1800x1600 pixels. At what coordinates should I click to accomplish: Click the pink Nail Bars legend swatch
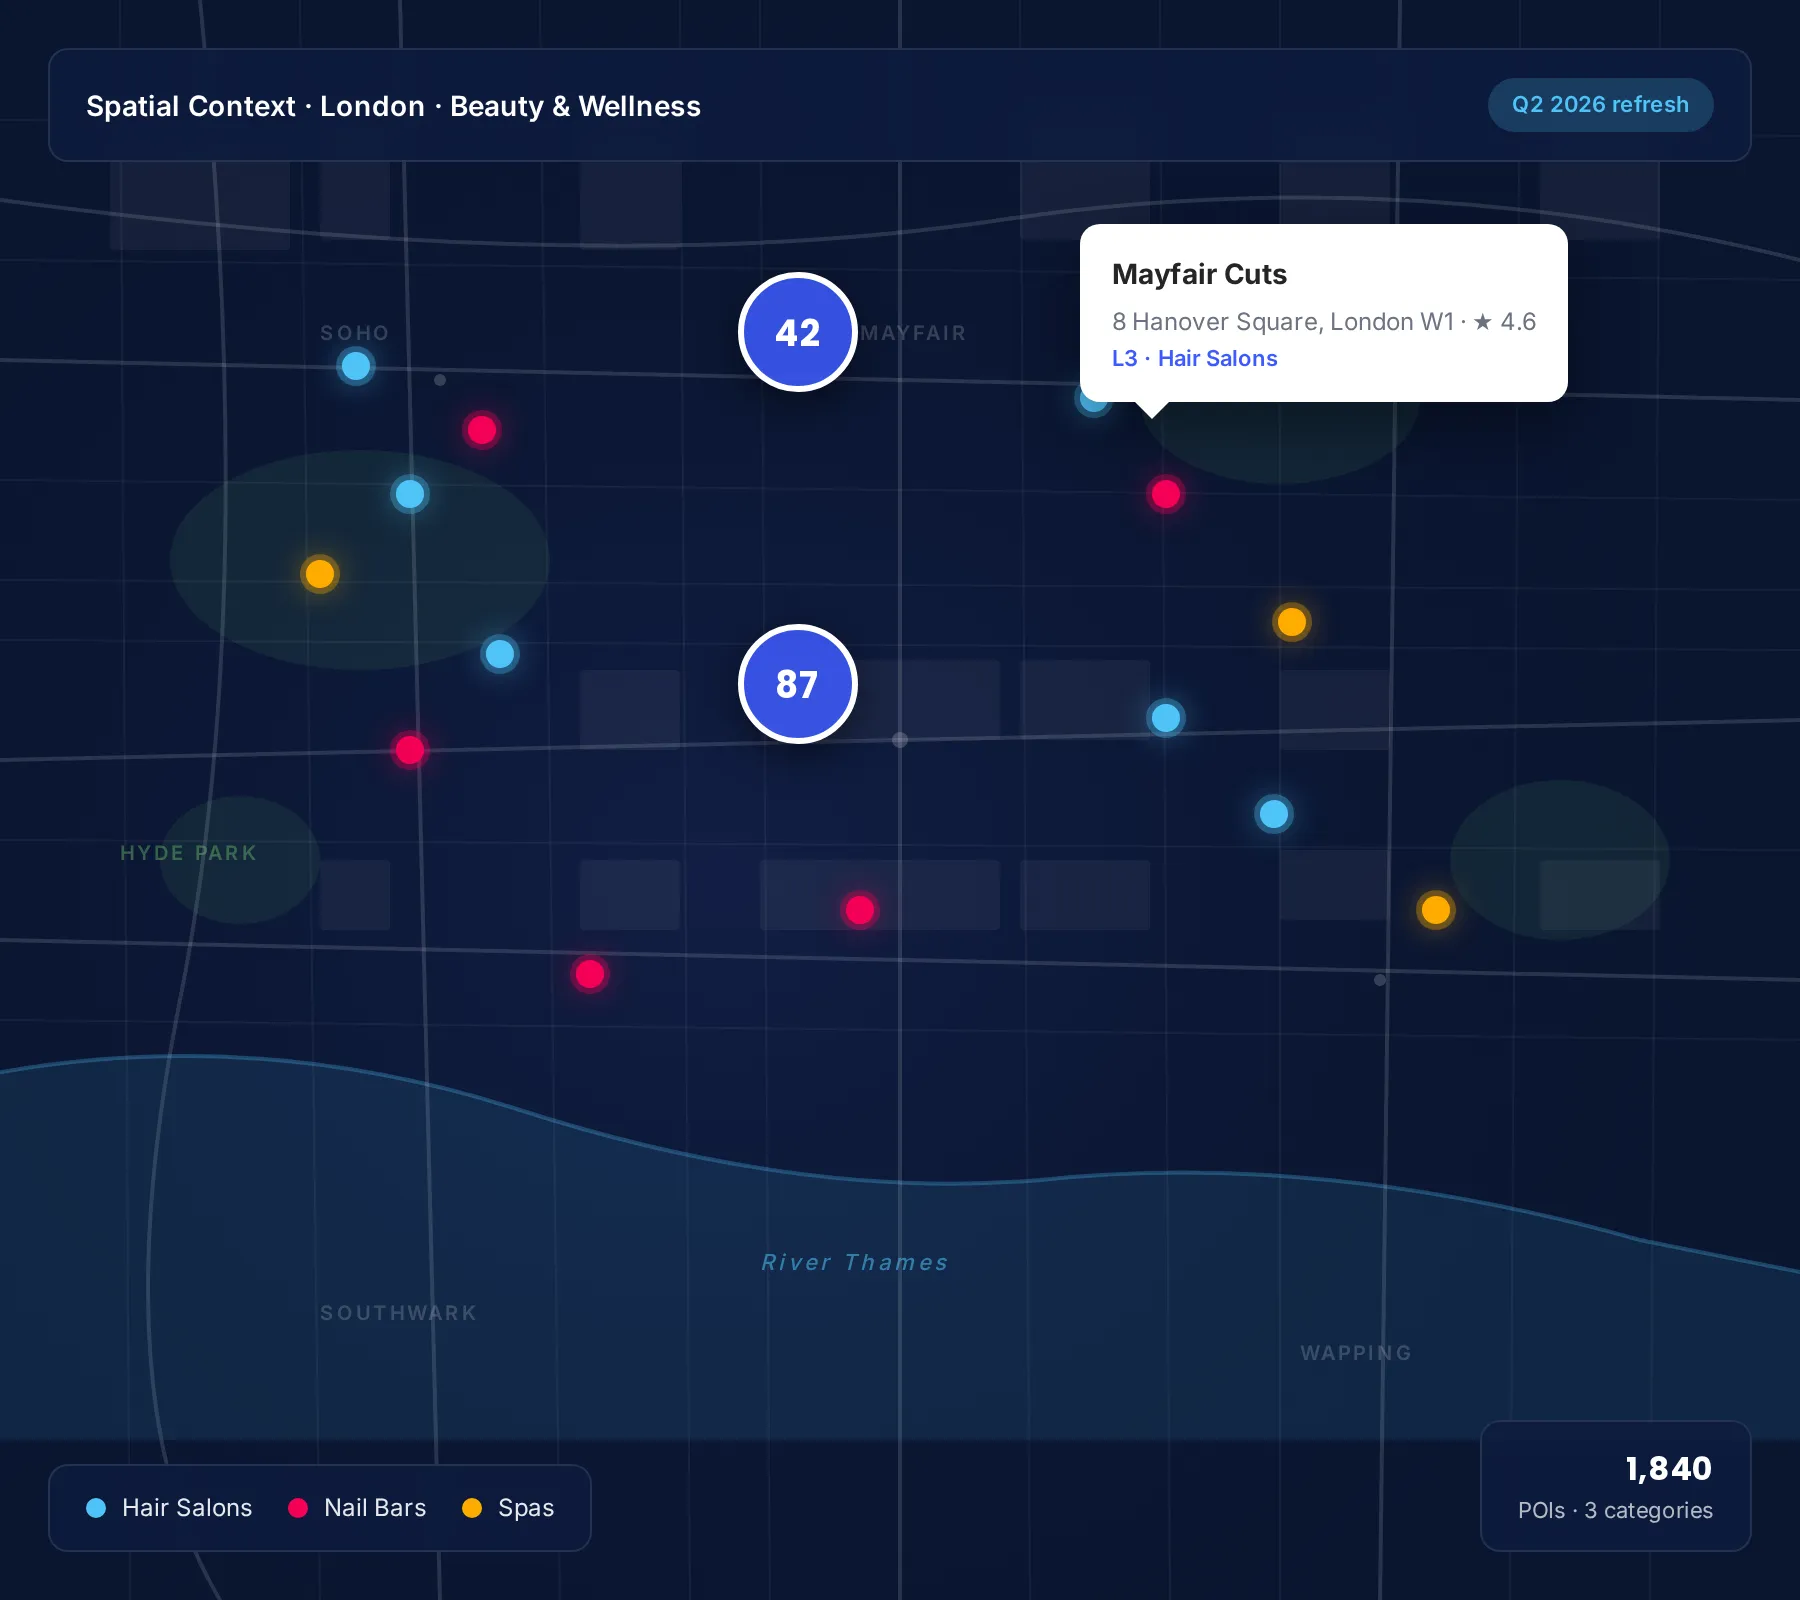[x=298, y=1508]
